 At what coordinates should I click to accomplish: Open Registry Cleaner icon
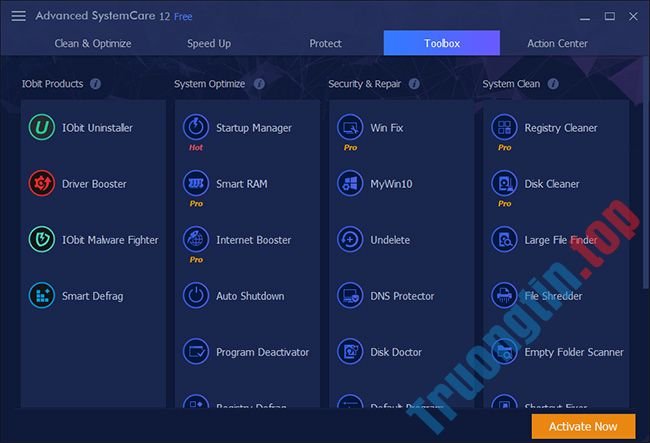click(x=504, y=127)
